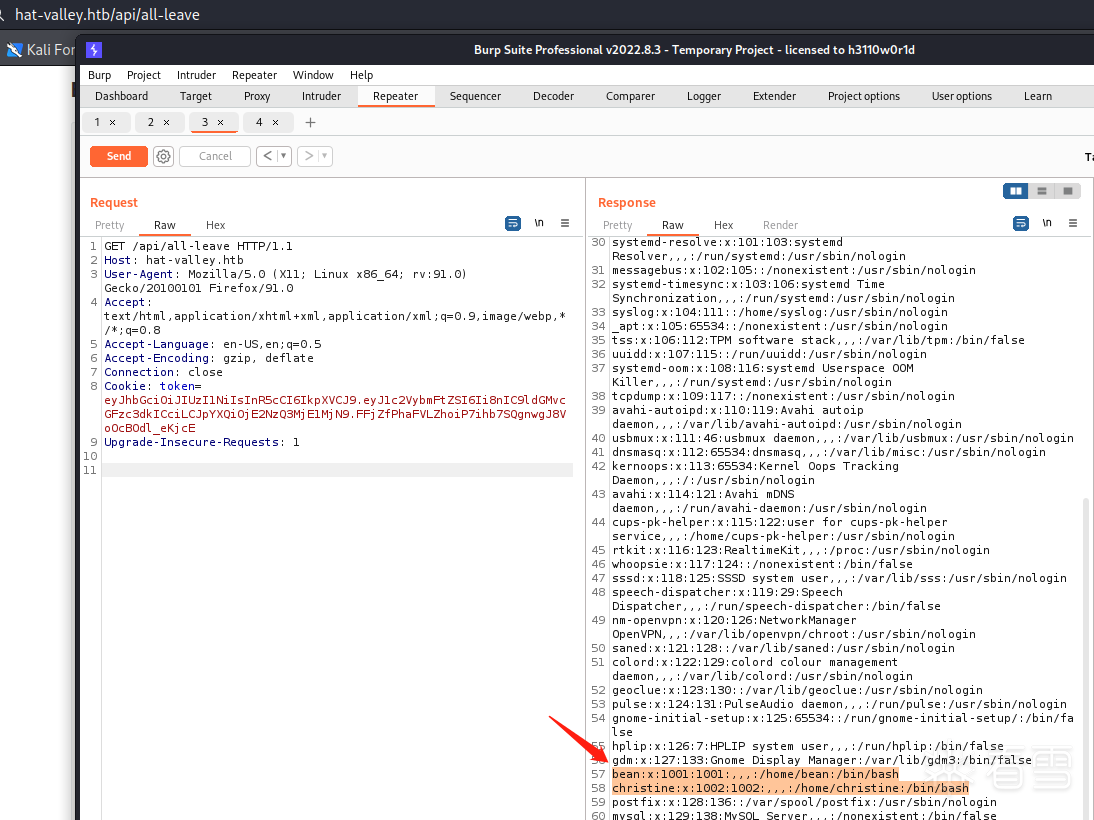Expand the back history dropdown arrow
Screen dimensions: 1094x820
(284, 156)
